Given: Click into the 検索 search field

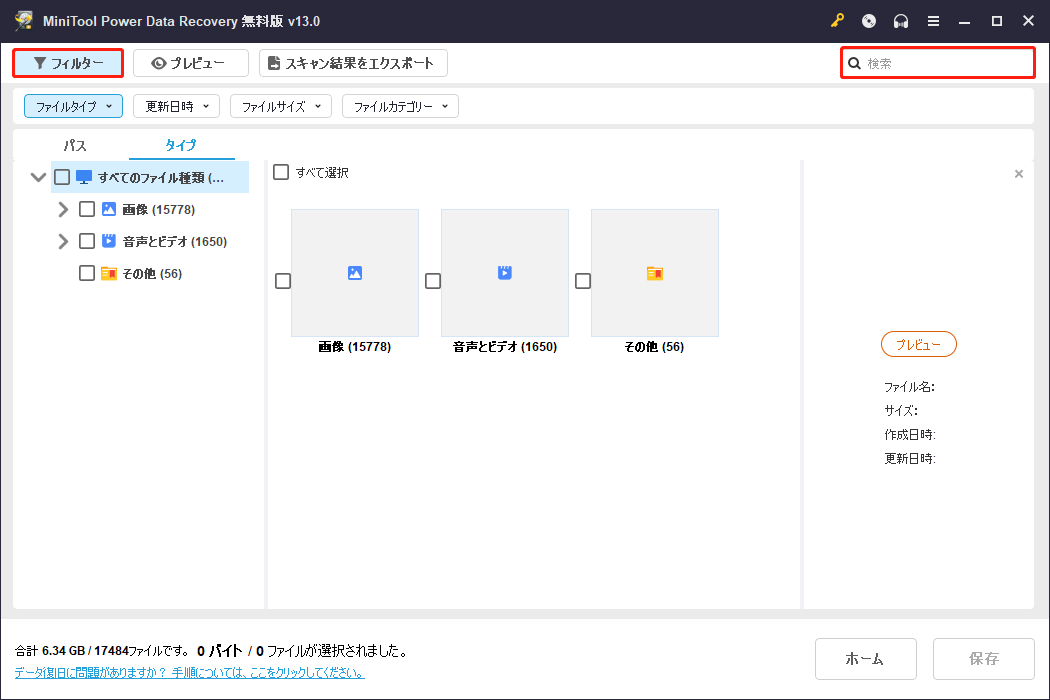Looking at the screenshot, I should pyautogui.click(x=938, y=63).
